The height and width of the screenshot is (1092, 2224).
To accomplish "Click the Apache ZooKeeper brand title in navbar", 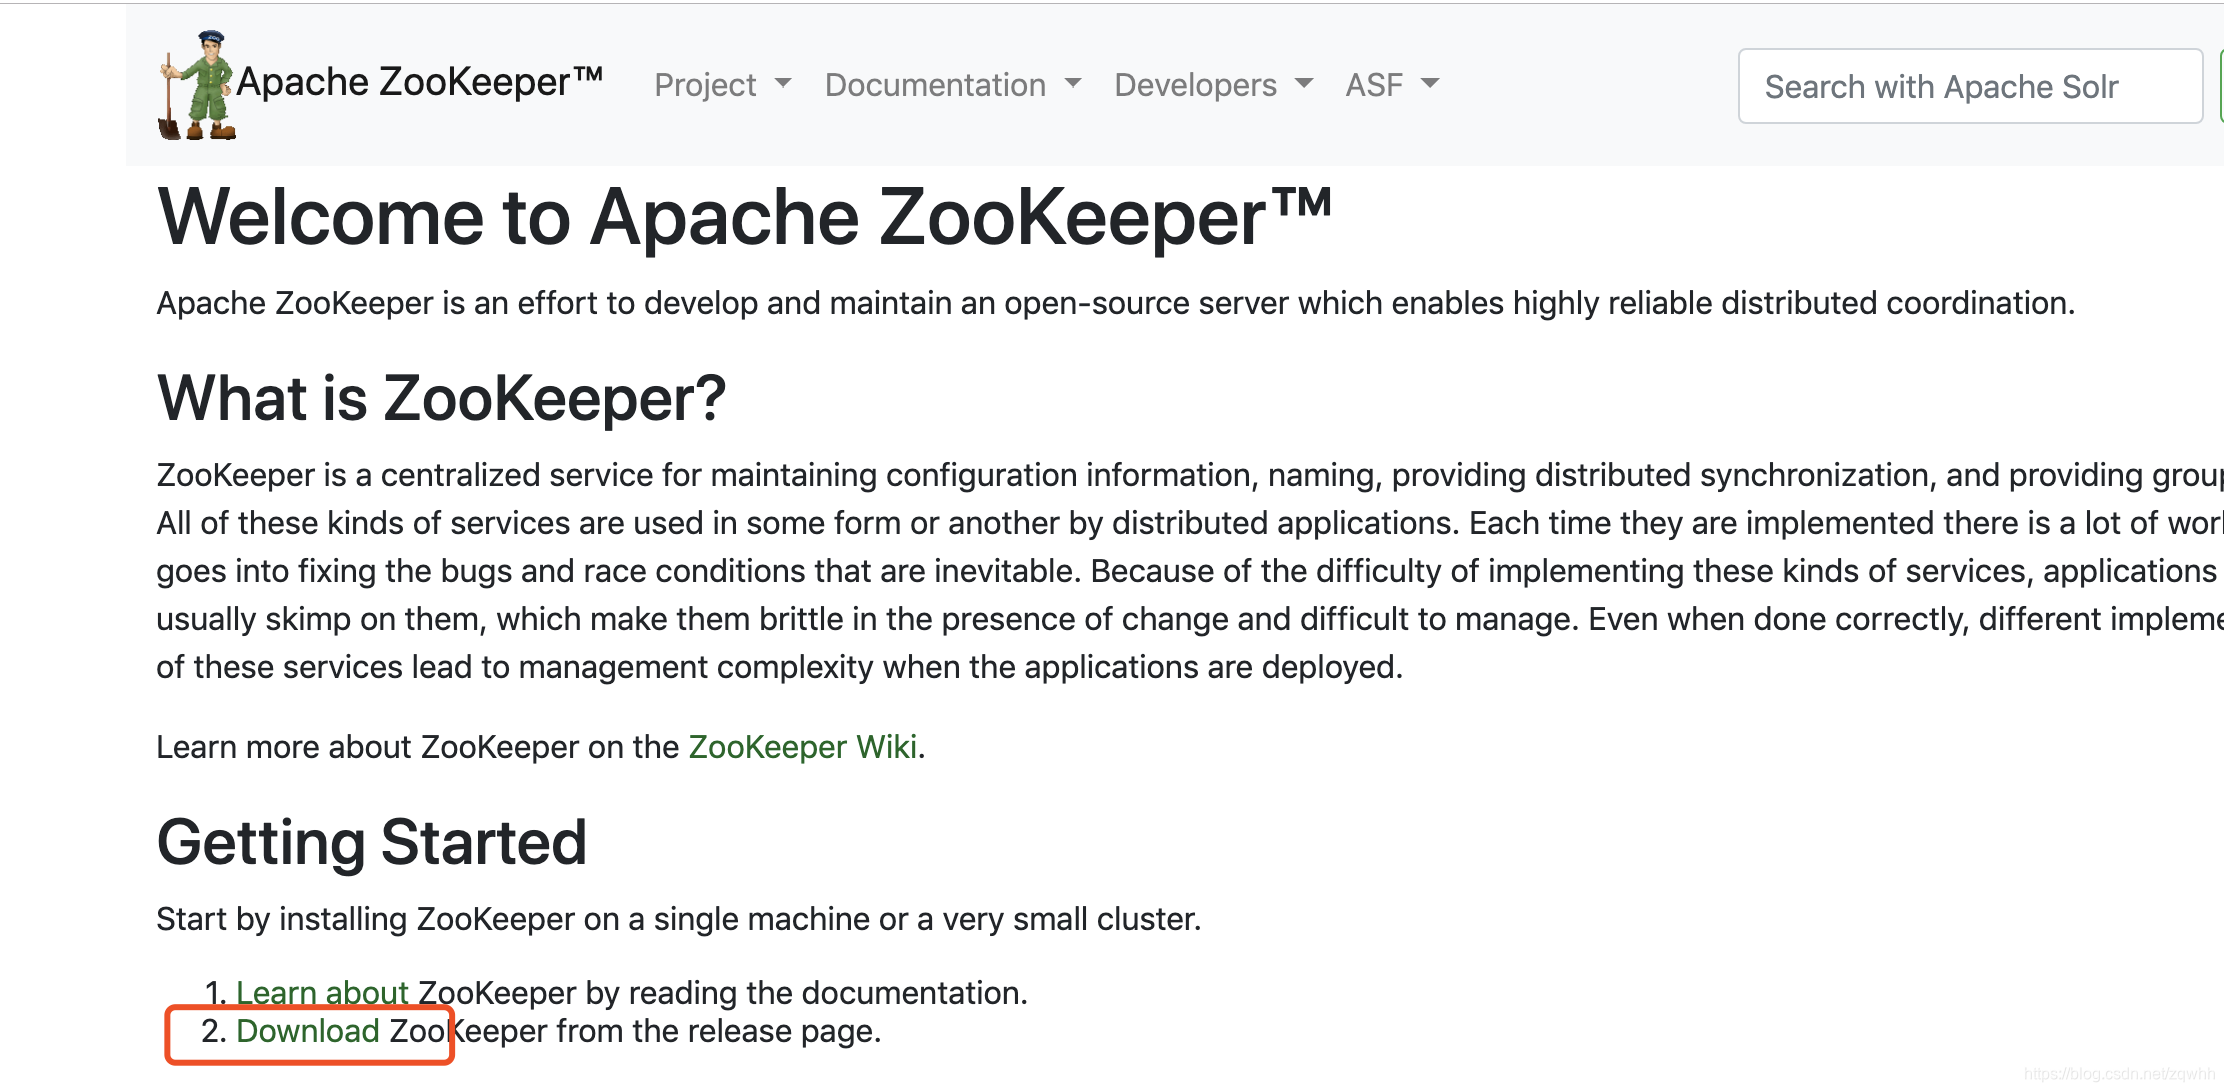I will [419, 82].
